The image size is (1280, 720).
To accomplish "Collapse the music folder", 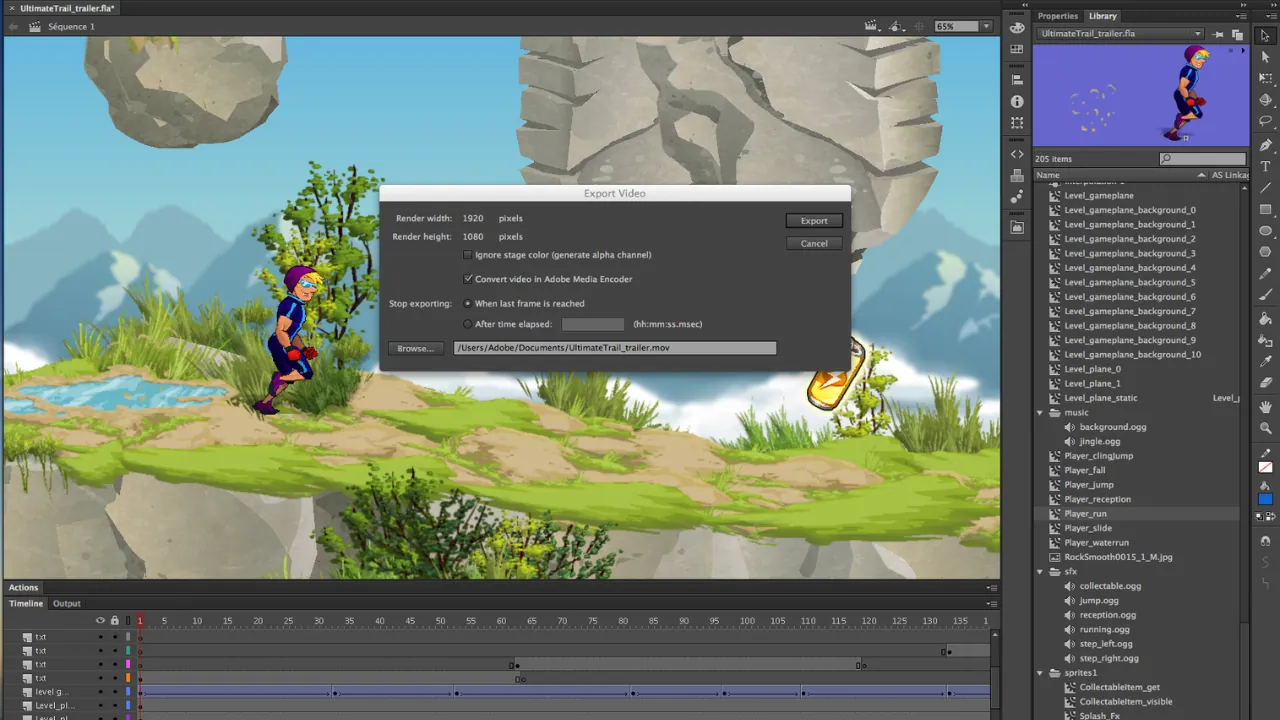I will [1040, 413].
